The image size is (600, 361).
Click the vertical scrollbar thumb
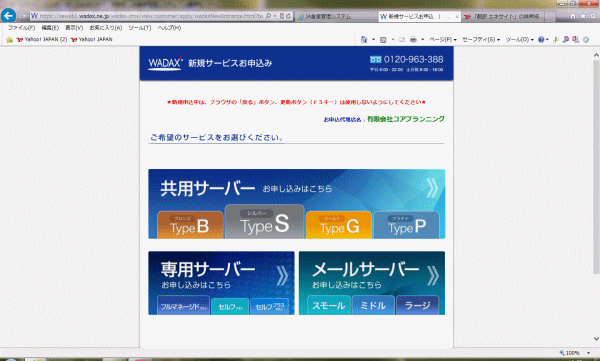(x=596, y=167)
